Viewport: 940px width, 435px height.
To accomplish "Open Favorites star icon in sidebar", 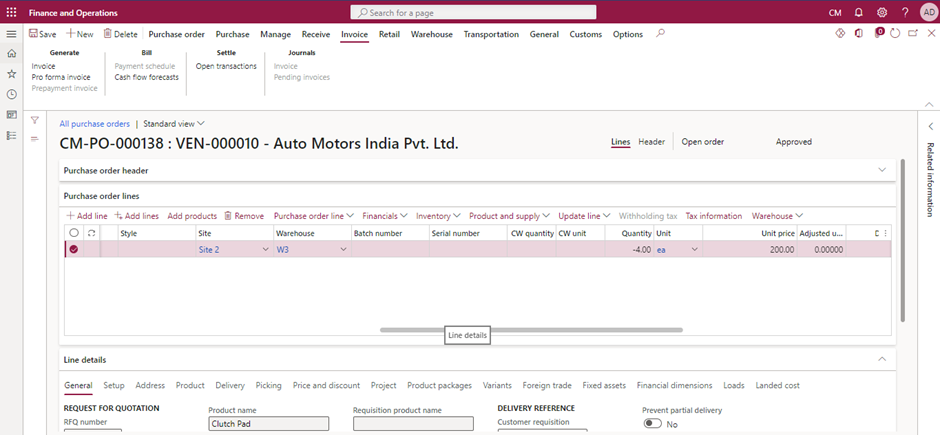I will pyautogui.click(x=11, y=74).
